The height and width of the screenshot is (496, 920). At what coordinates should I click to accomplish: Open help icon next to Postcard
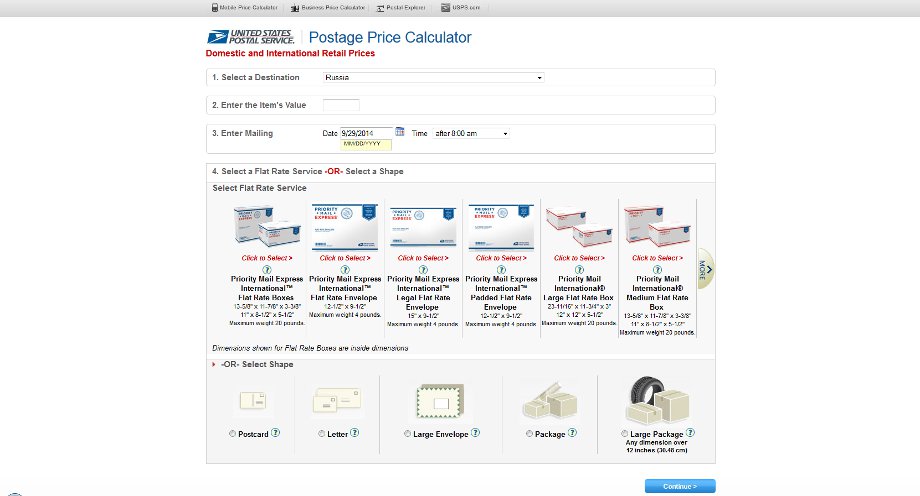(x=275, y=433)
